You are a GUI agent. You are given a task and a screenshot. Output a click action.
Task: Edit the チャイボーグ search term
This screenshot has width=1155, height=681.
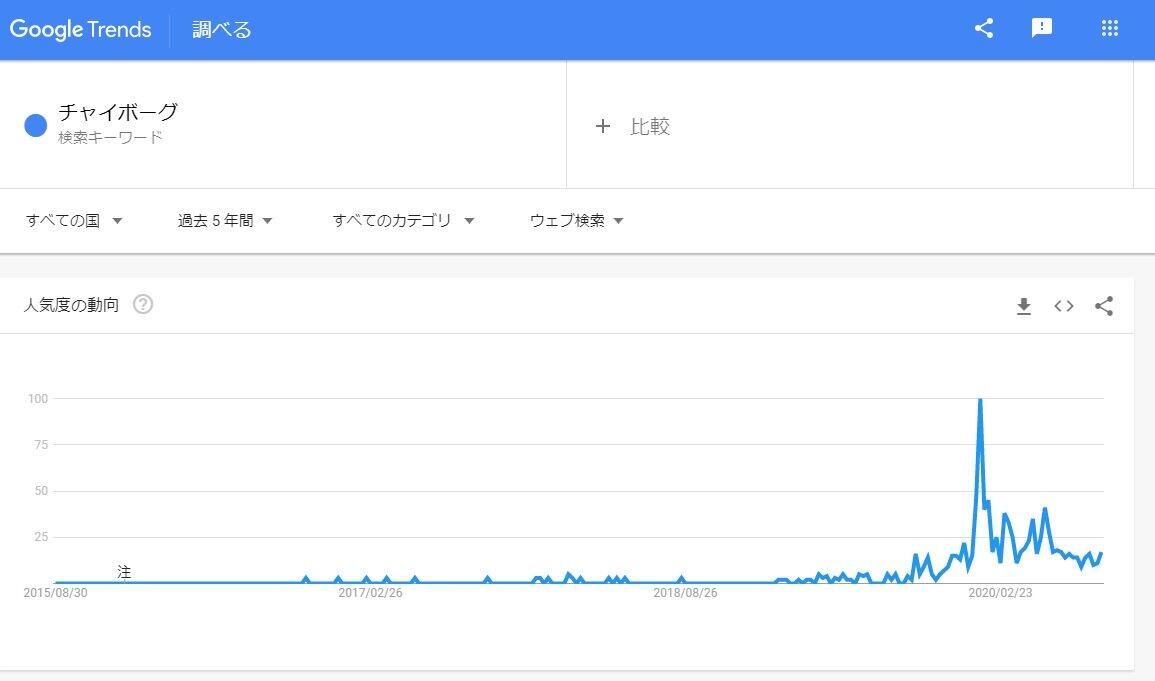(118, 112)
